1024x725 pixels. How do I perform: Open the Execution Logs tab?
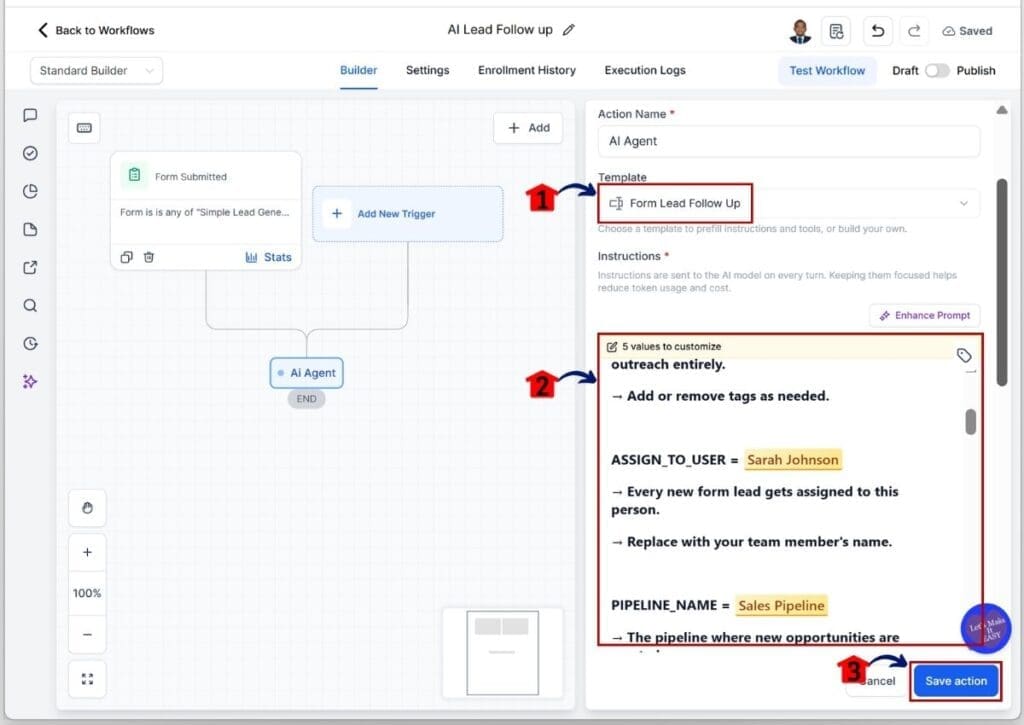click(643, 71)
